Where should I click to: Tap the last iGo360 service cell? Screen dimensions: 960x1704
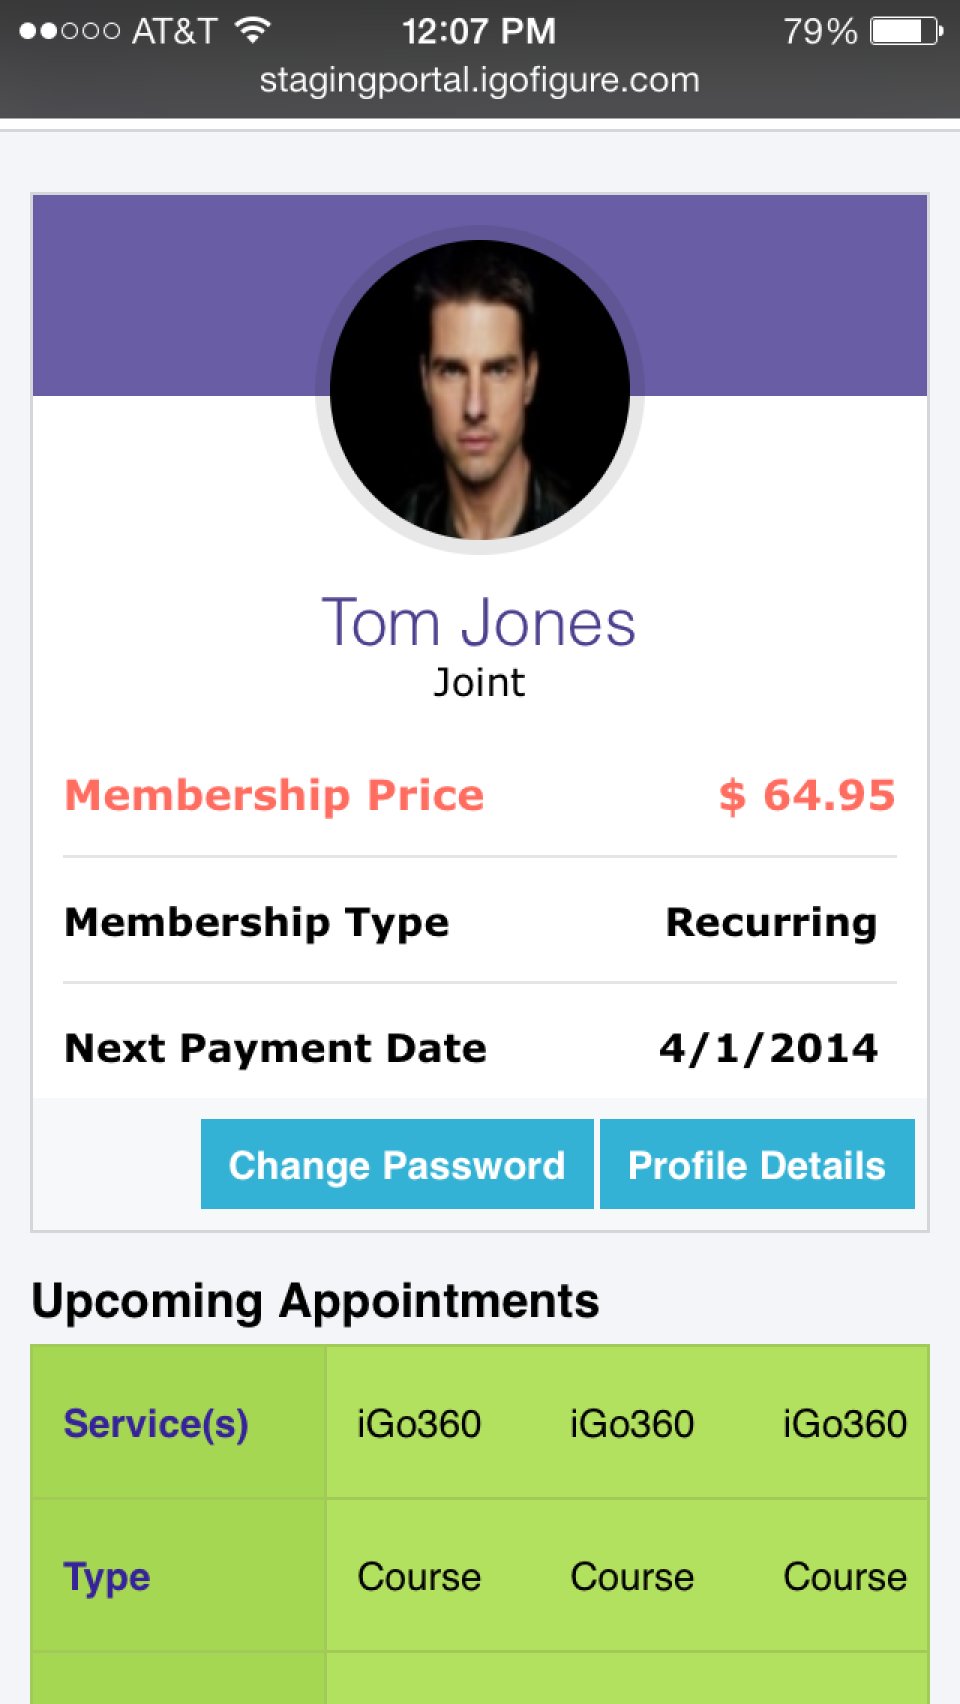[x=845, y=1424]
